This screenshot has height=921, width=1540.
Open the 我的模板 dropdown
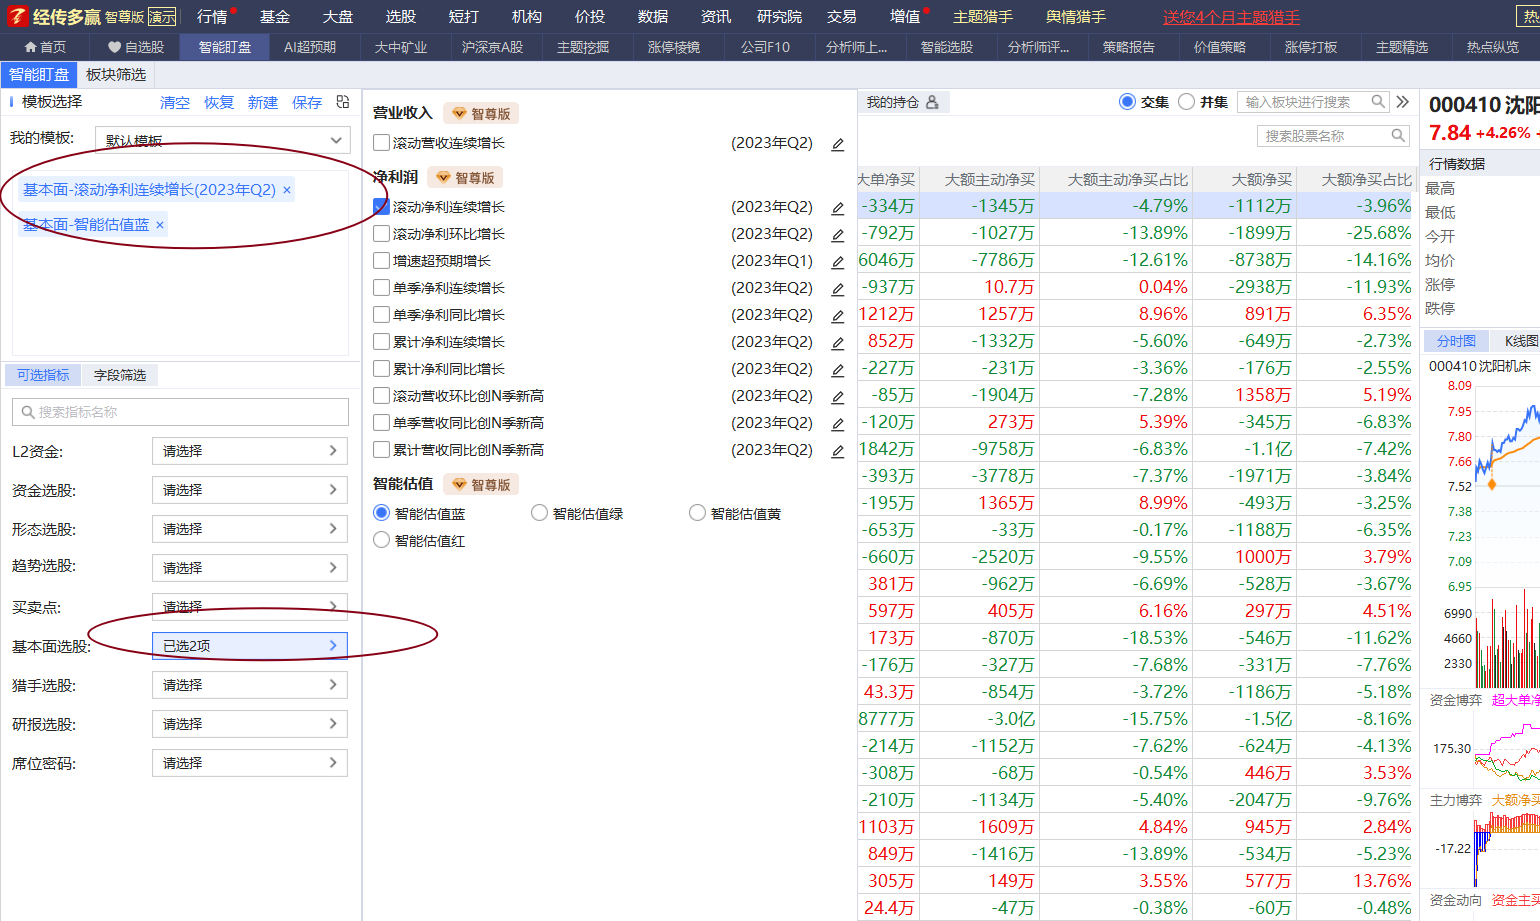222,140
